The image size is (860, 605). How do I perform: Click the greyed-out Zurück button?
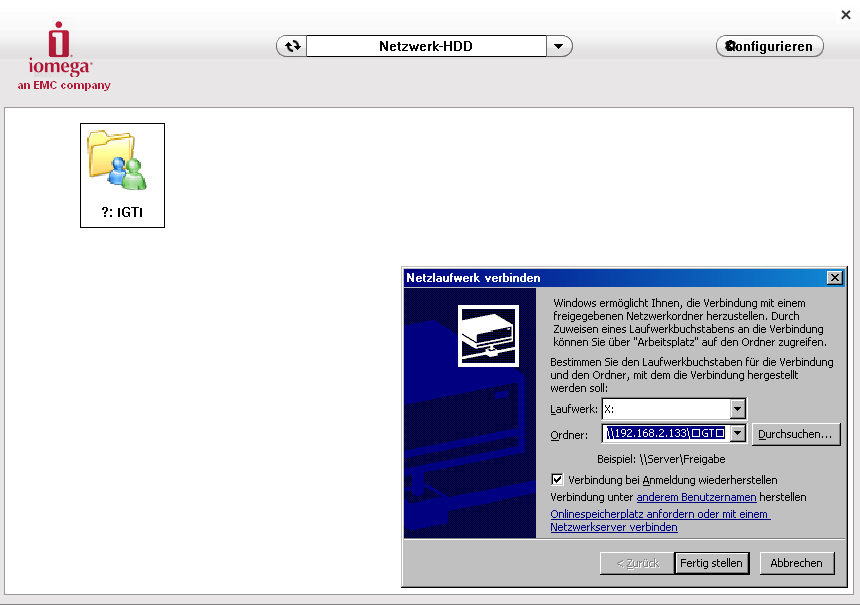[637, 563]
